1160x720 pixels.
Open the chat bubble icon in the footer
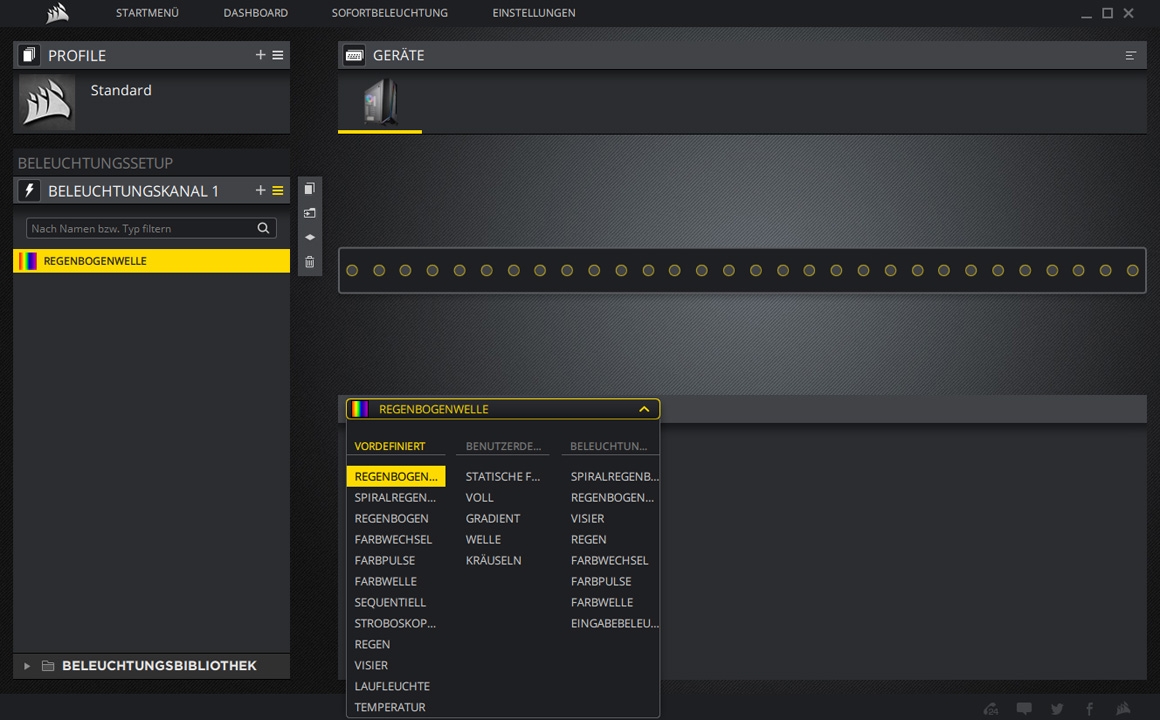(1024, 708)
